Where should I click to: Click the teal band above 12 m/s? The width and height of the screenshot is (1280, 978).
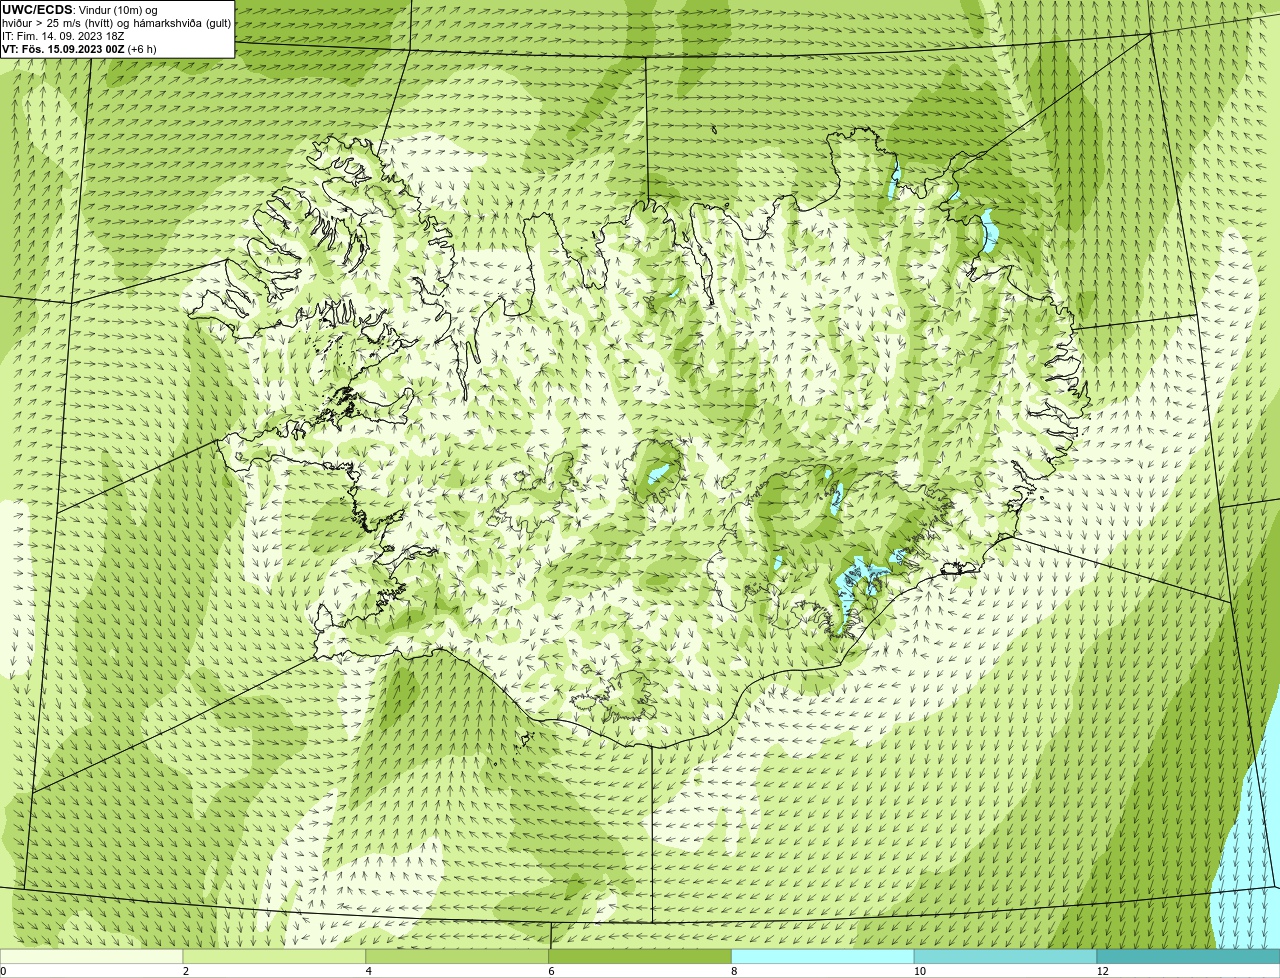(x=1188, y=957)
